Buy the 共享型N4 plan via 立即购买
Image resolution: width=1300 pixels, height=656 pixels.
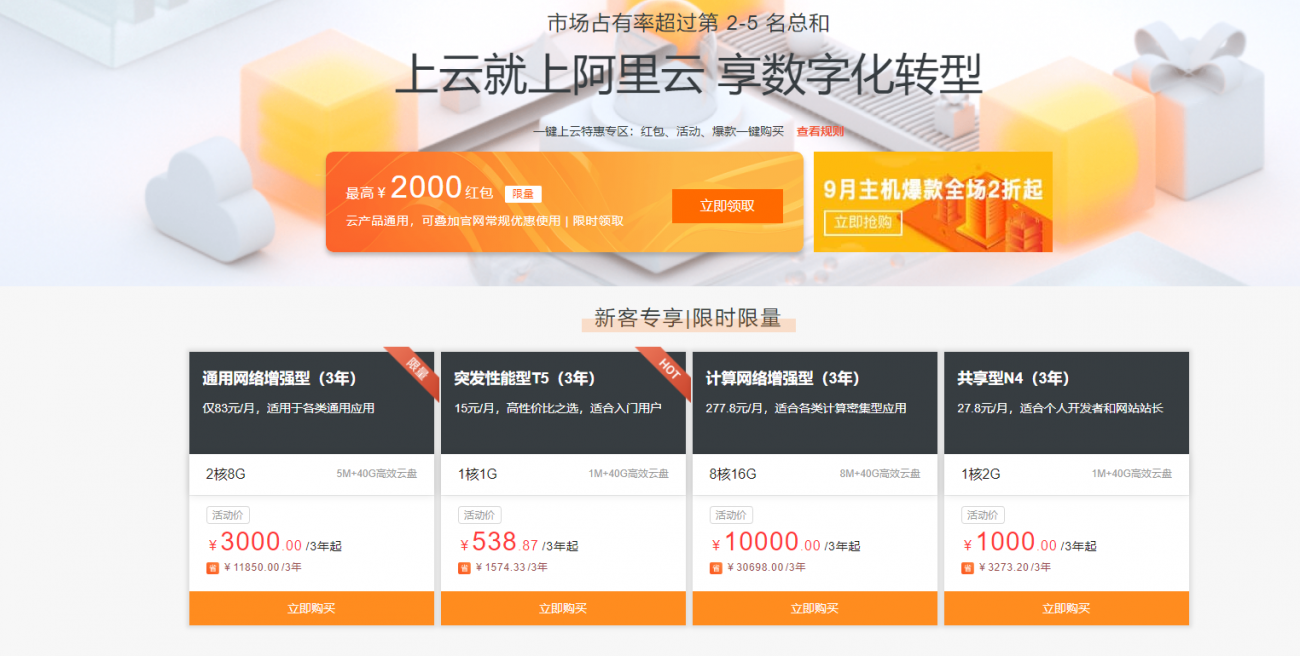pyautogui.click(x=1066, y=608)
